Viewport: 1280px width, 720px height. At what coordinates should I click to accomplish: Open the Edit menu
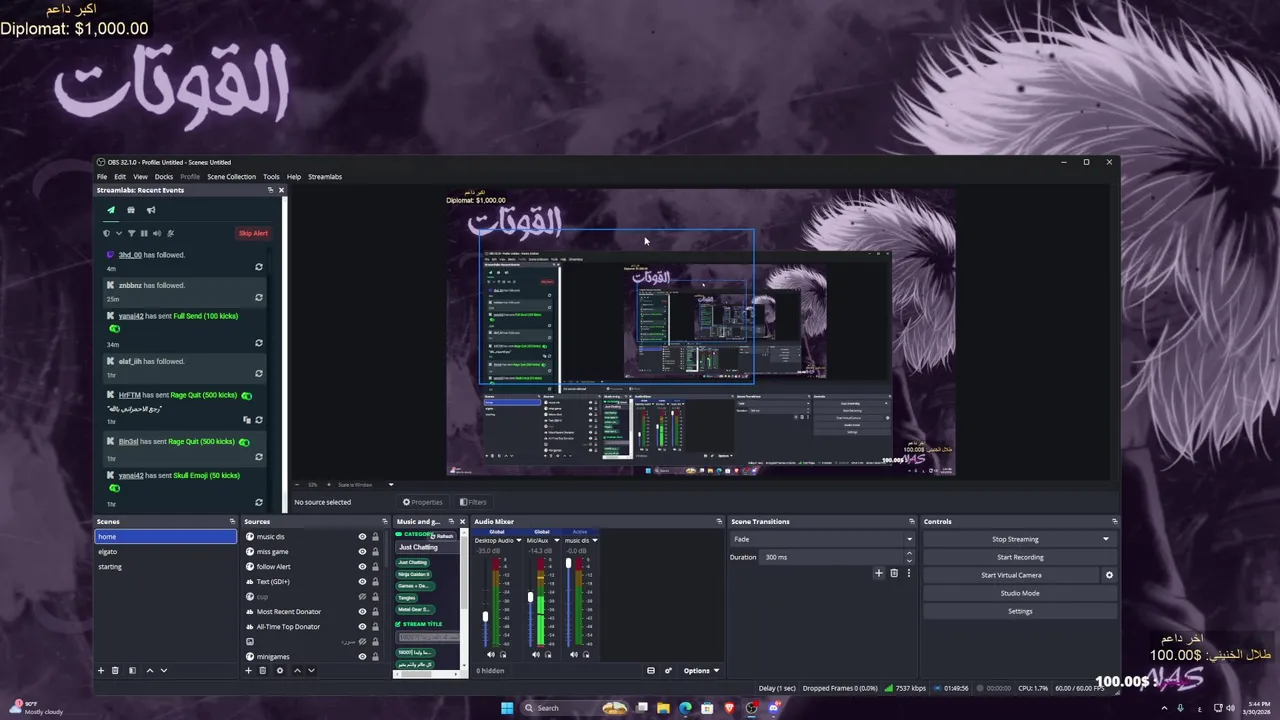[x=120, y=177]
